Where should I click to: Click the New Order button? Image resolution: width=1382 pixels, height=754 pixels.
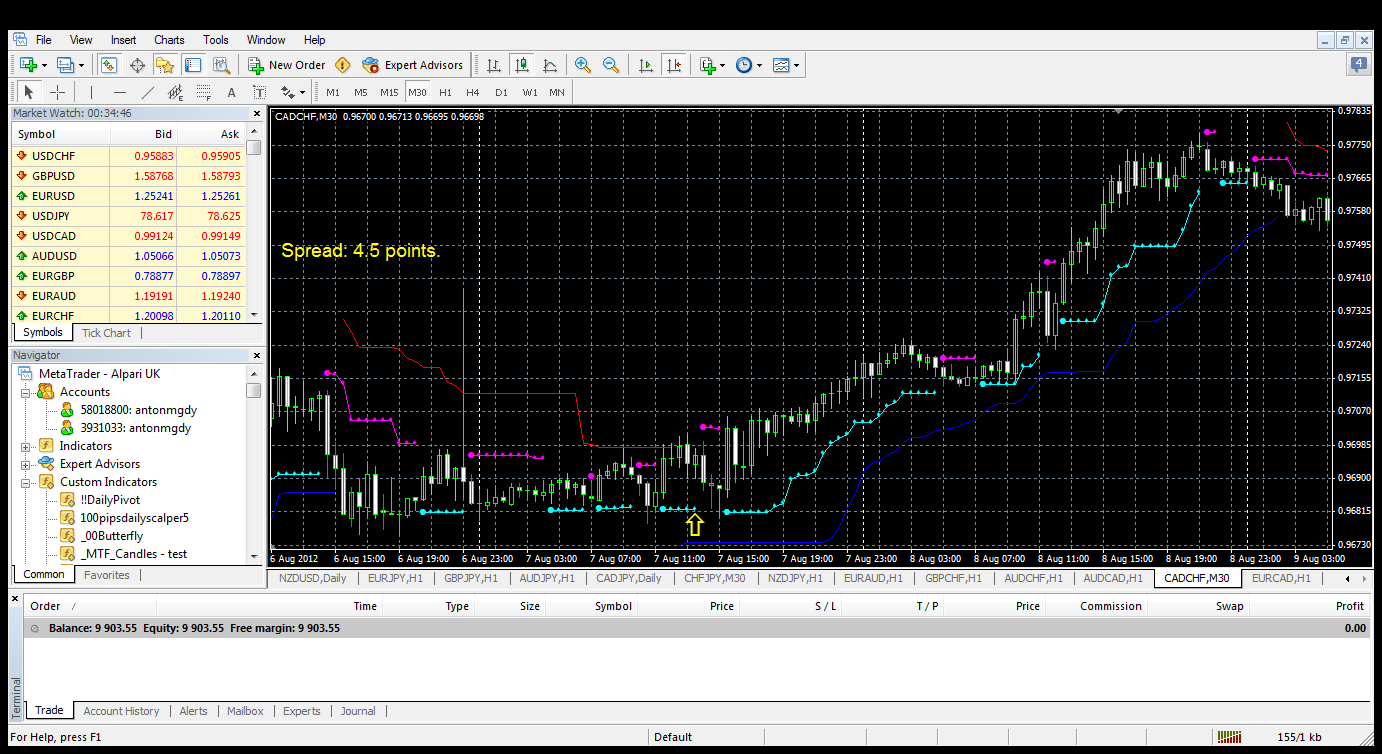(x=288, y=65)
